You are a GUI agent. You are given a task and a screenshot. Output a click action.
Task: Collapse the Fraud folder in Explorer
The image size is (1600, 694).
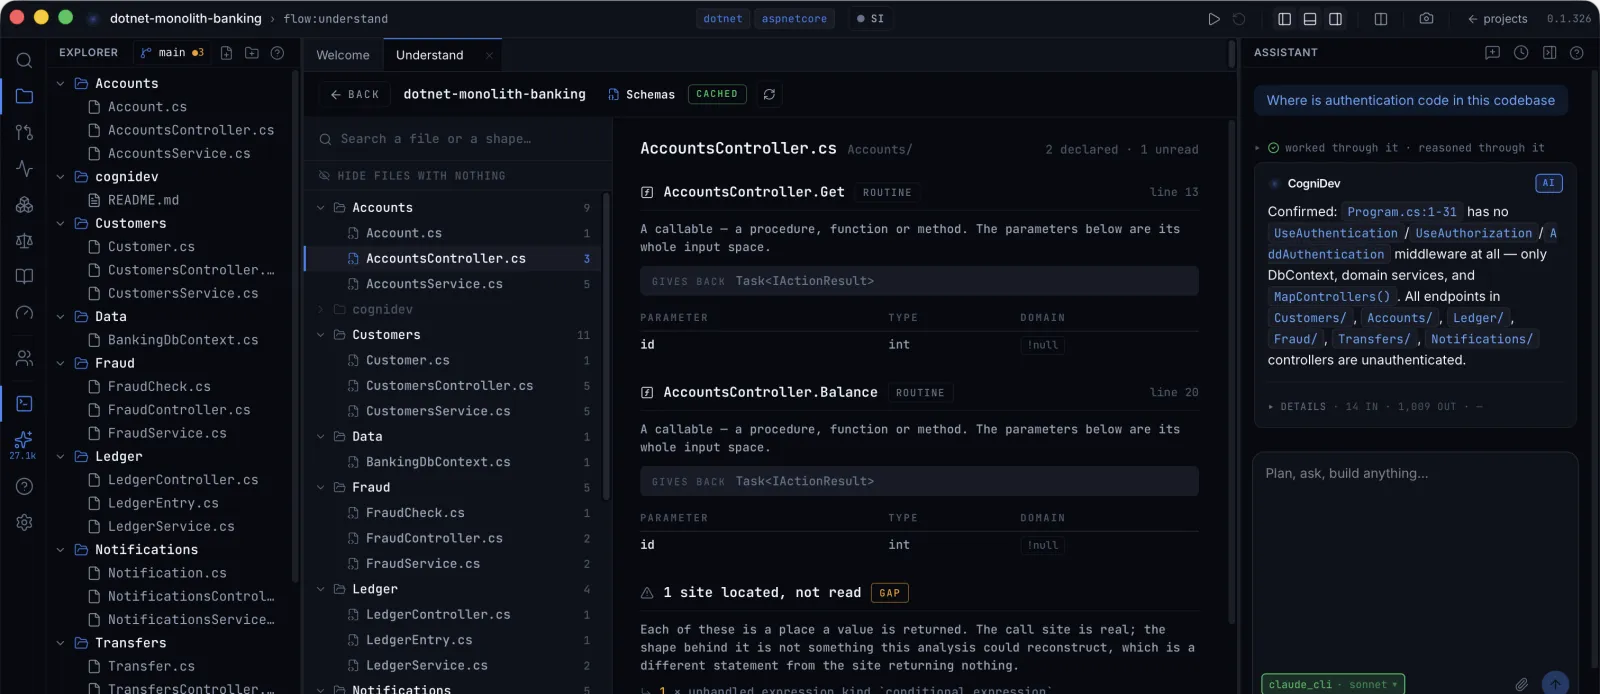(x=60, y=364)
